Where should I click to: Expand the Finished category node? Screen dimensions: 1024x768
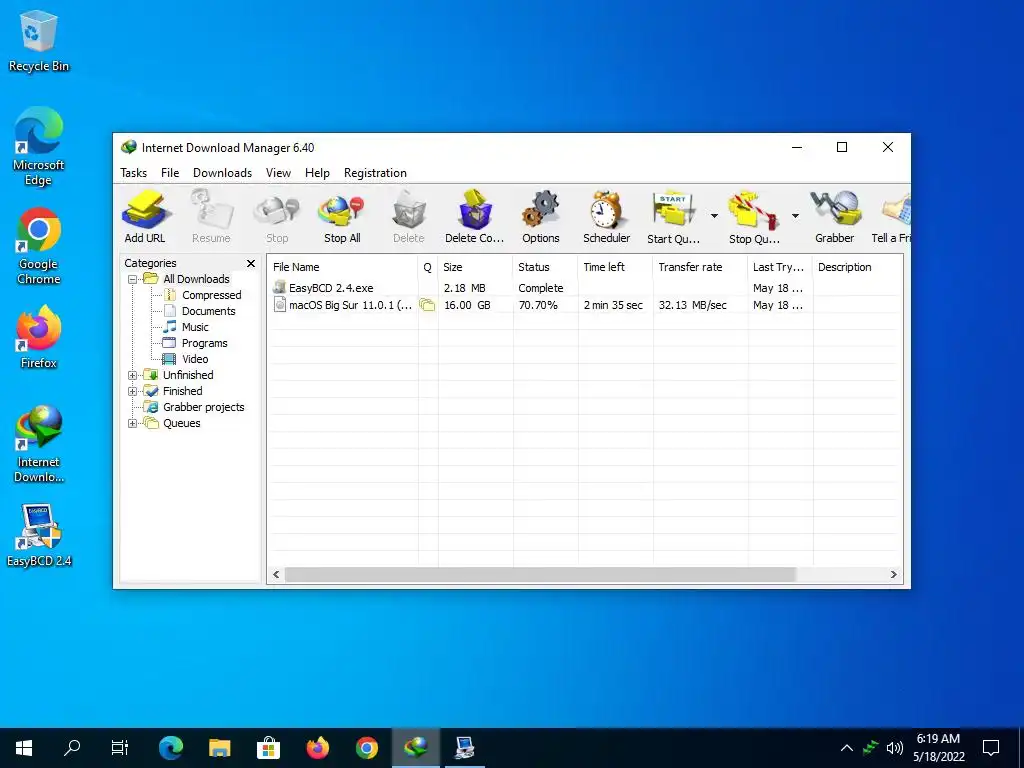pos(132,391)
